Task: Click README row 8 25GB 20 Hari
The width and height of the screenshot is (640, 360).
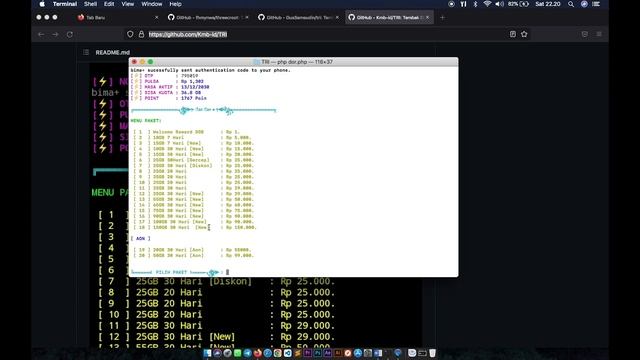Action: [x=216, y=292]
